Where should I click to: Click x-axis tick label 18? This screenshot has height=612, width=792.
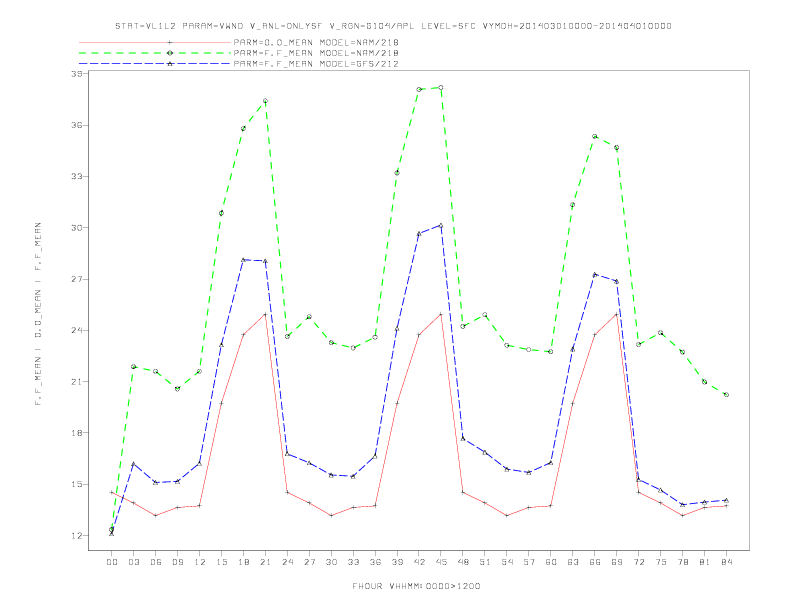(243, 562)
